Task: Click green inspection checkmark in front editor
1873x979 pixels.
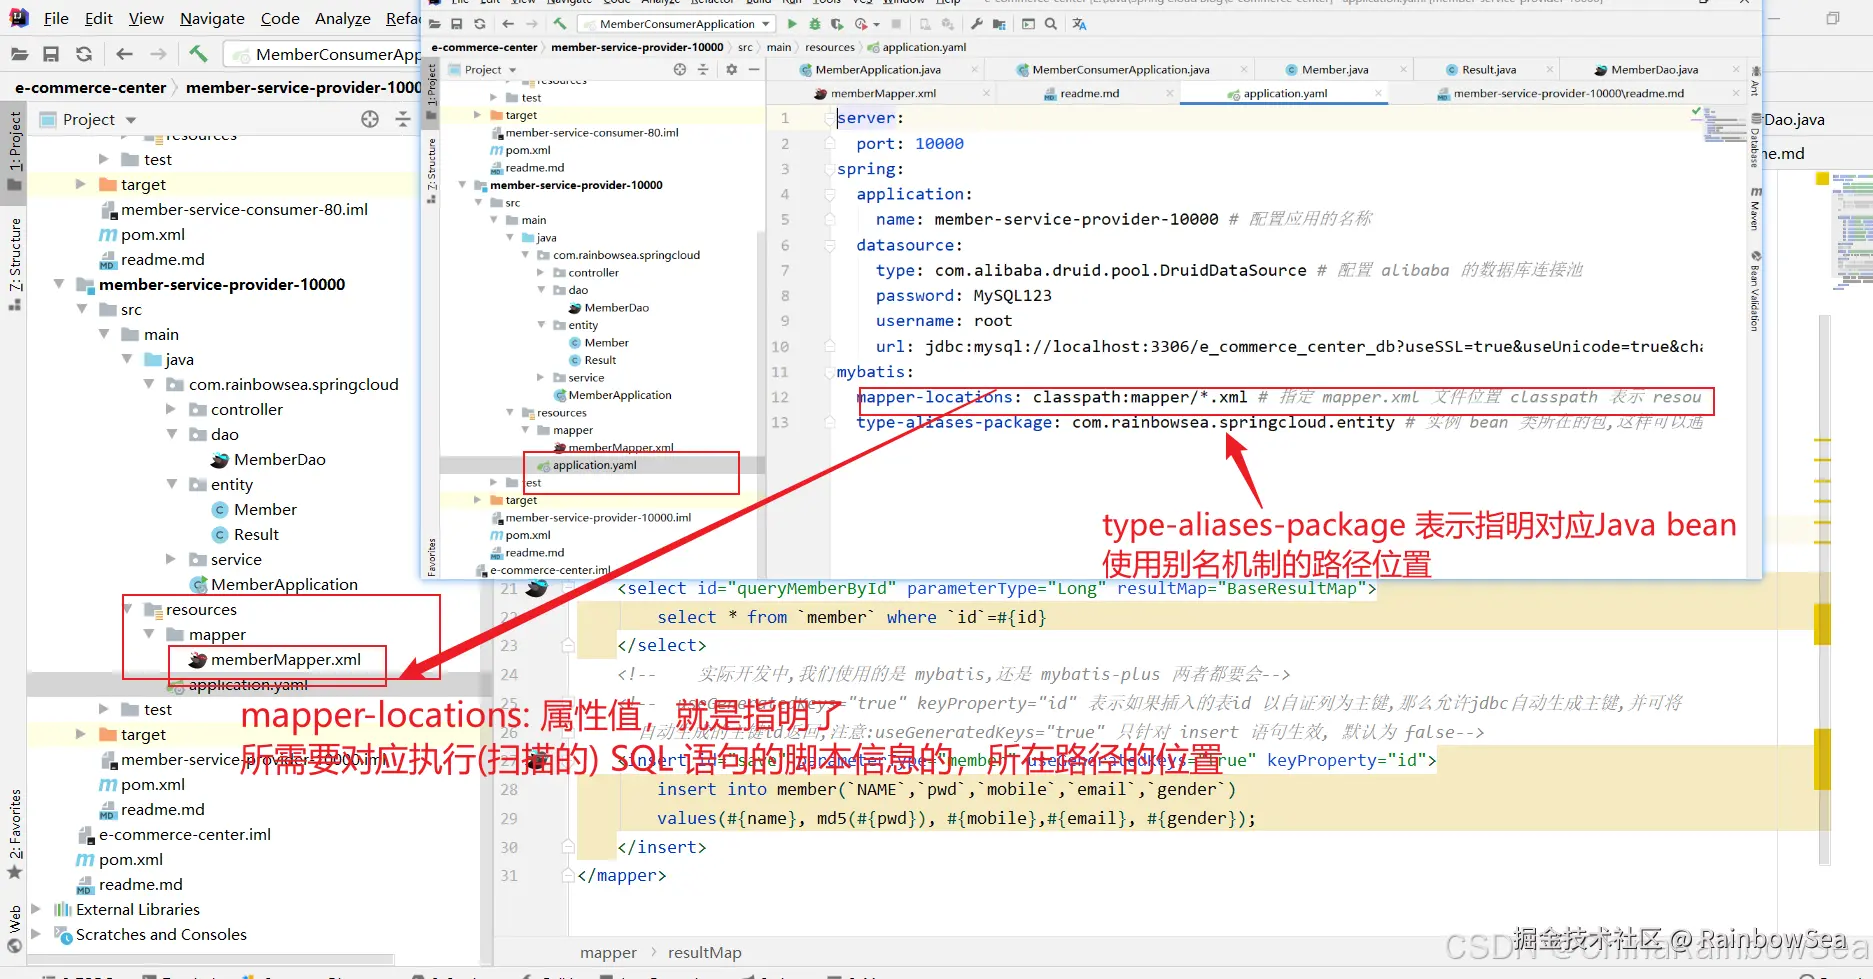Action: (x=1696, y=112)
